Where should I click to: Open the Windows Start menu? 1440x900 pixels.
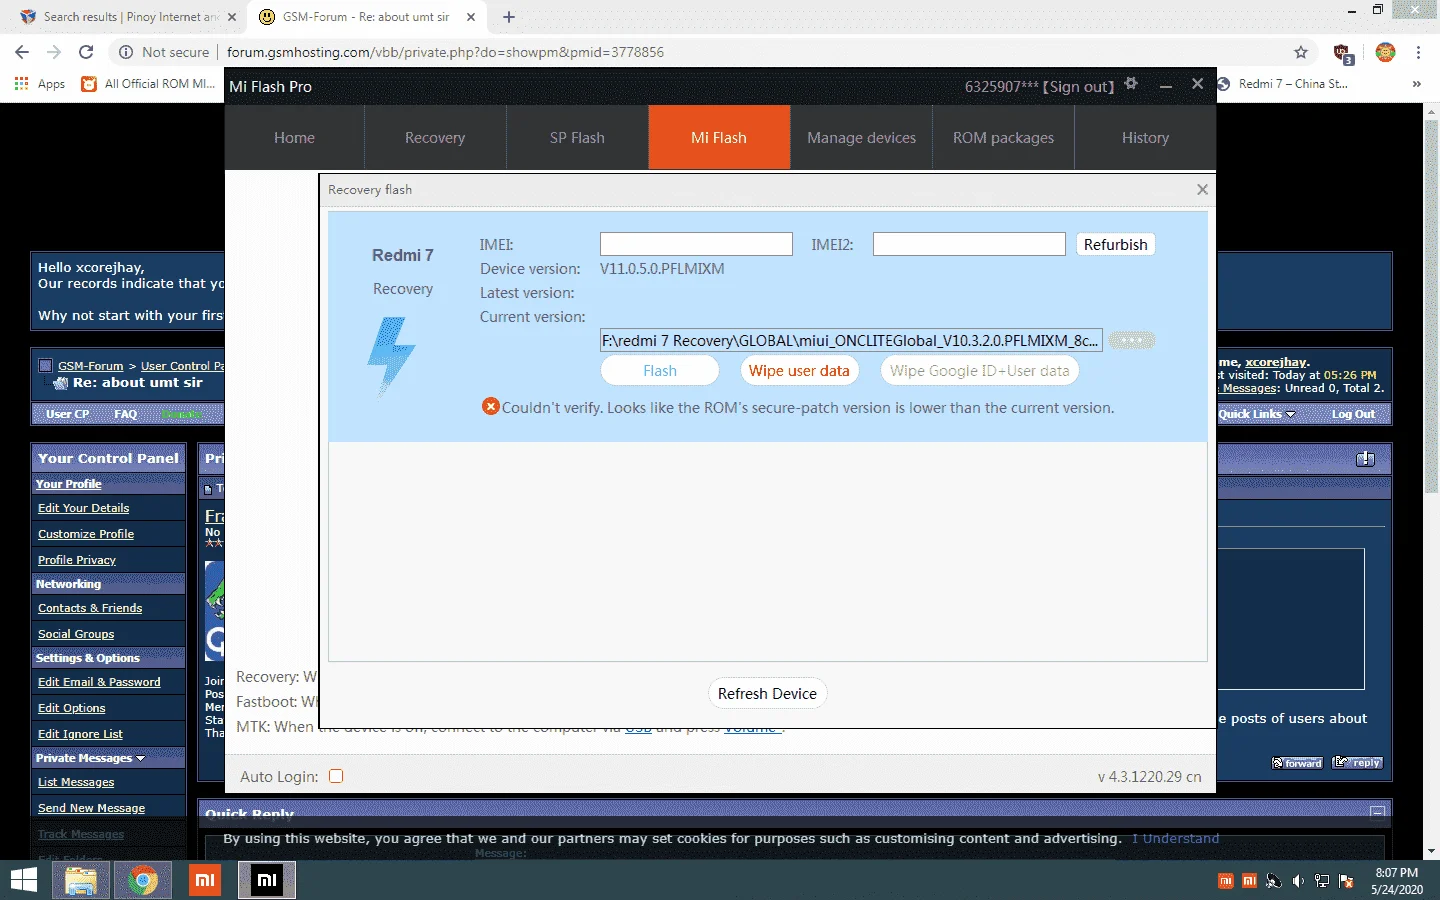tap(24, 880)
